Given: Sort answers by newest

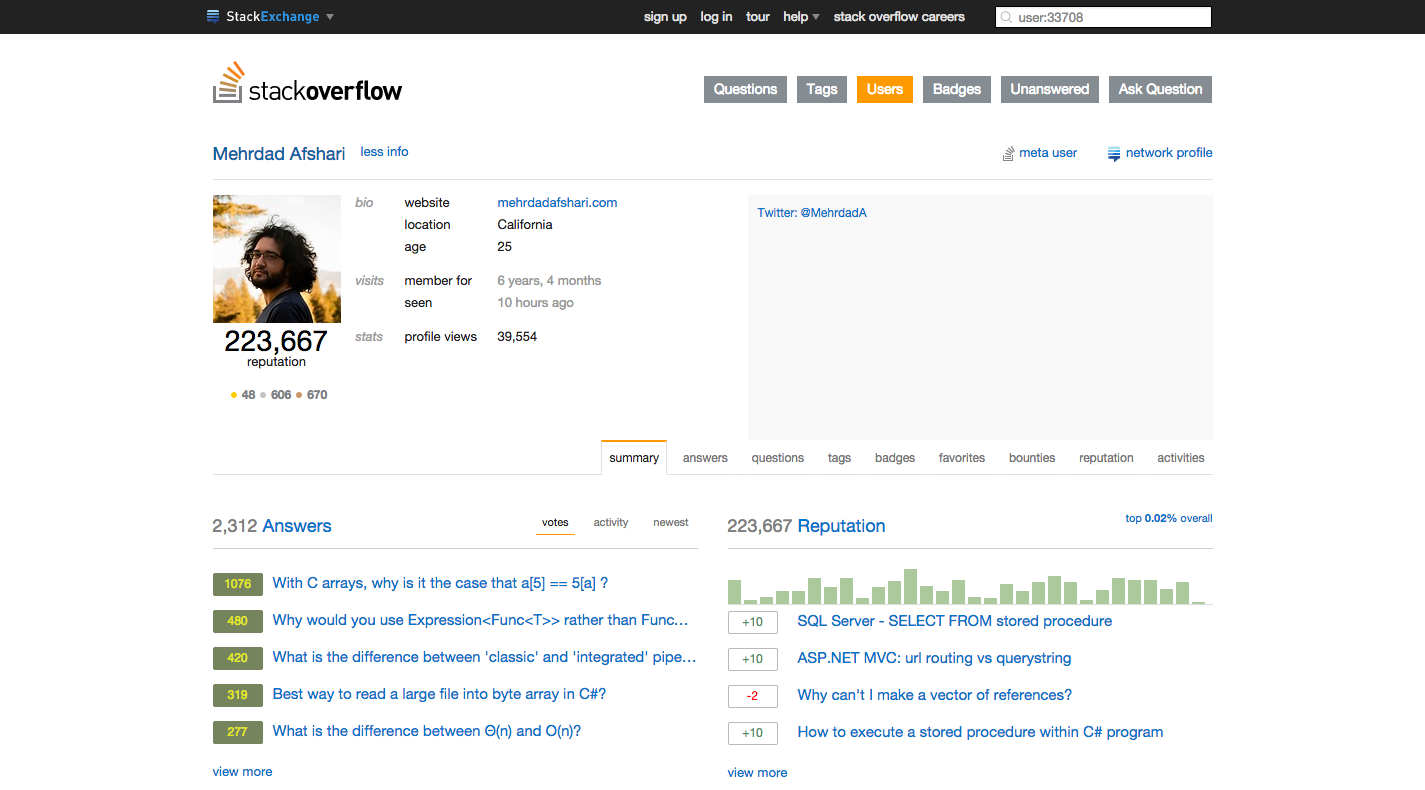Looking at the screenshot, I should click(671, 522).
